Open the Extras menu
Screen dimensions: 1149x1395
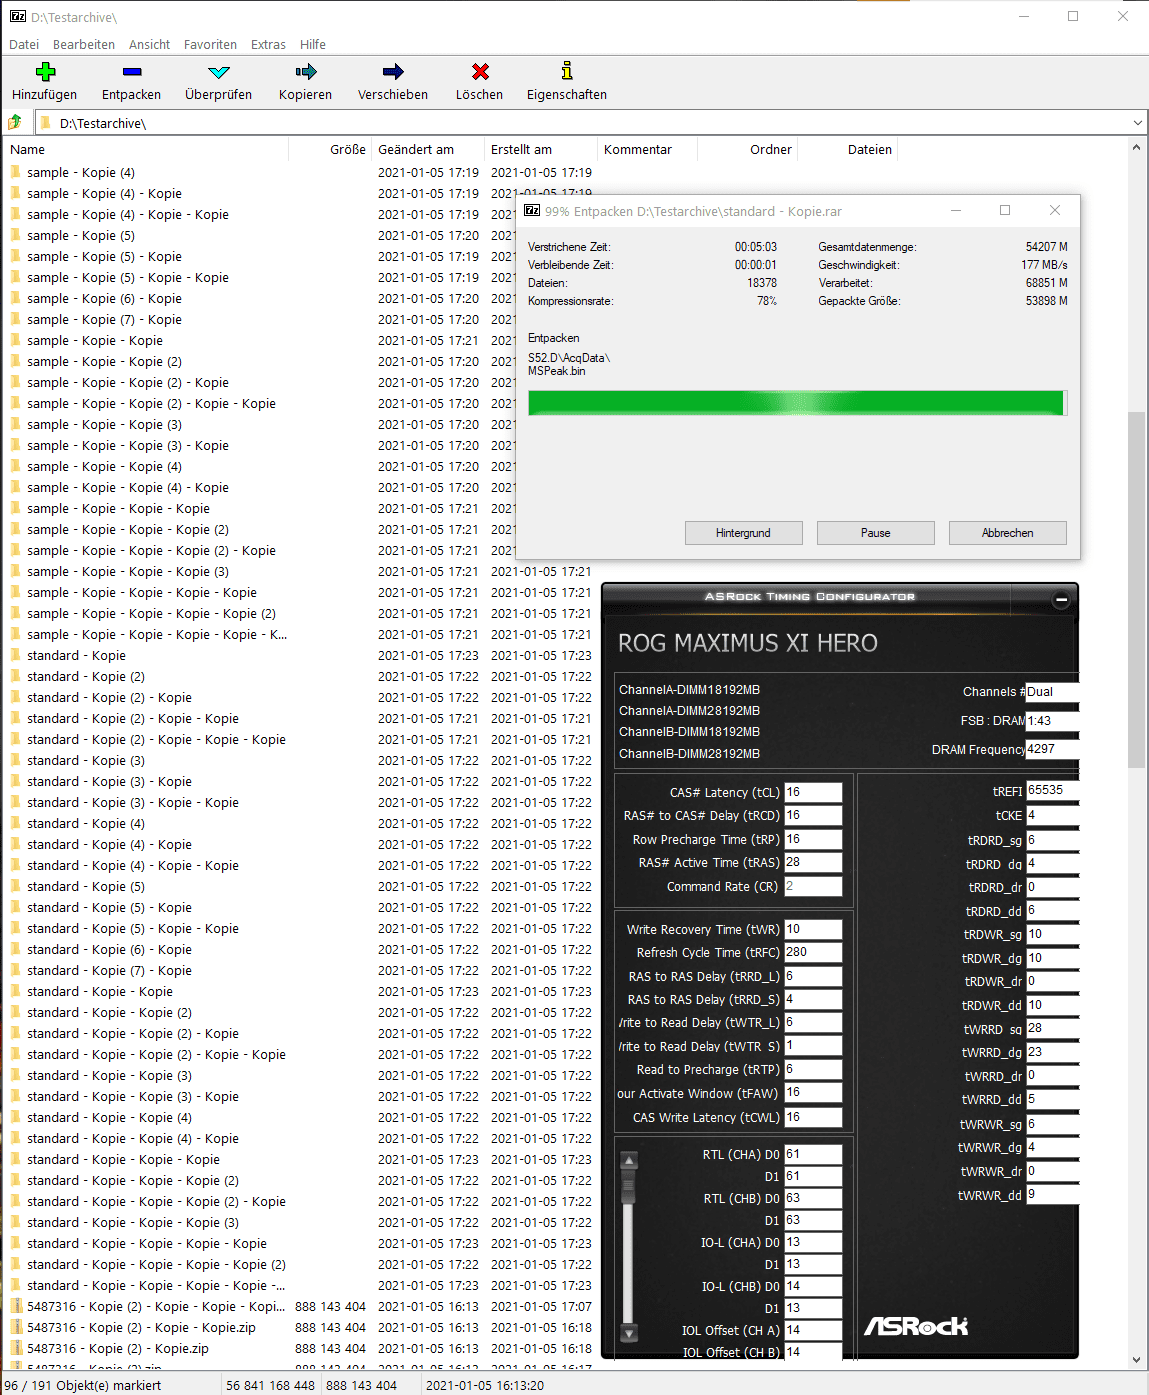268,44
